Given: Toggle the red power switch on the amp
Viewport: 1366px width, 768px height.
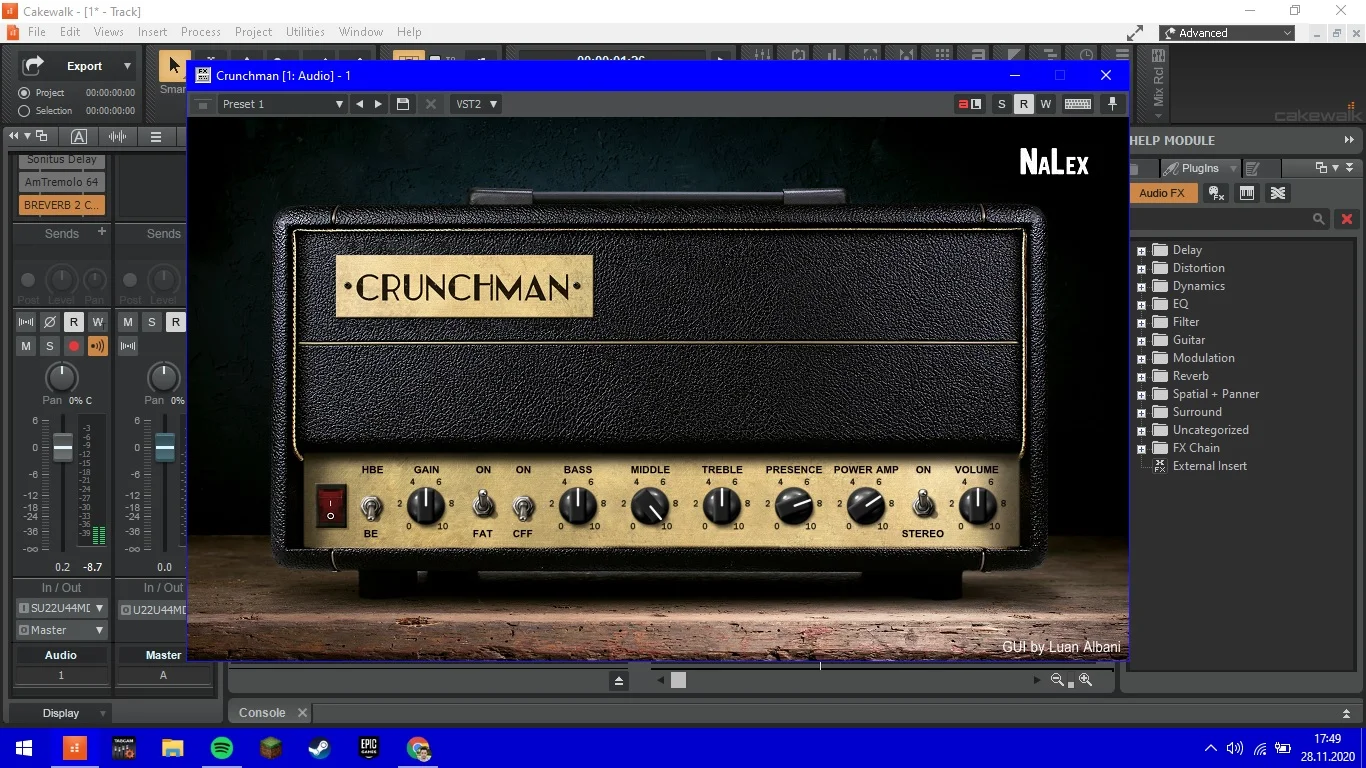Looking at the screenshot, I should coord(331,505).
